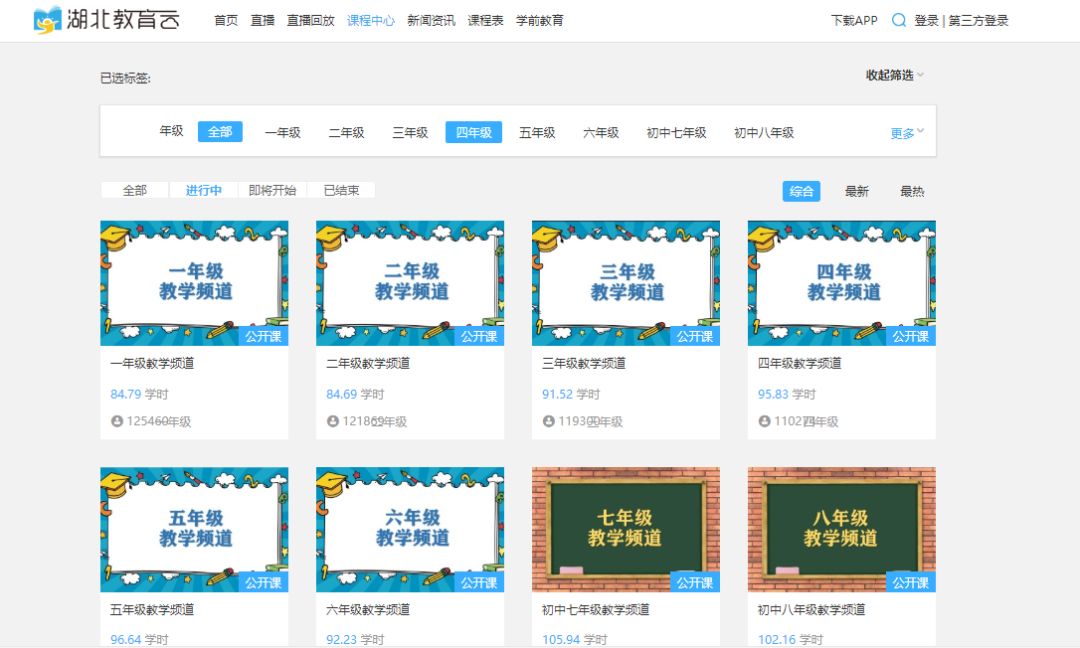Click user count icon on 四年级教学频道 card

click(764, 421)
